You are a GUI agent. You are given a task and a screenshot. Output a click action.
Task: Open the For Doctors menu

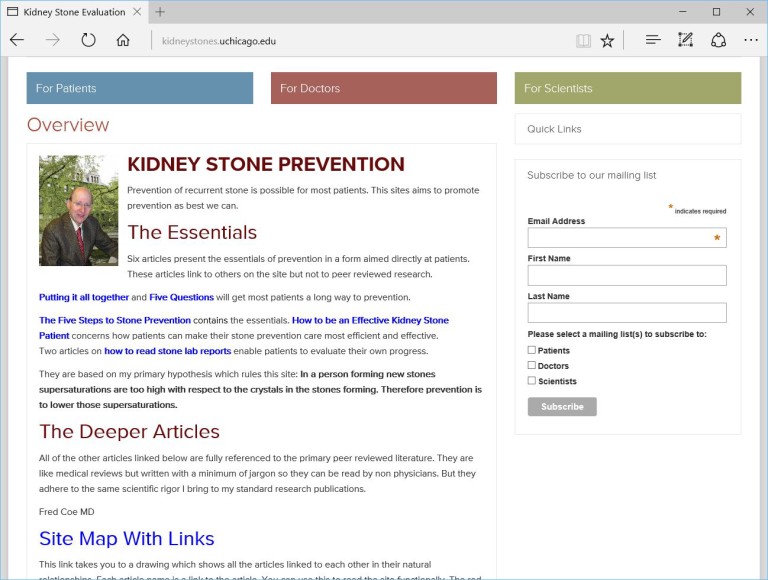(x=384, y=88)
